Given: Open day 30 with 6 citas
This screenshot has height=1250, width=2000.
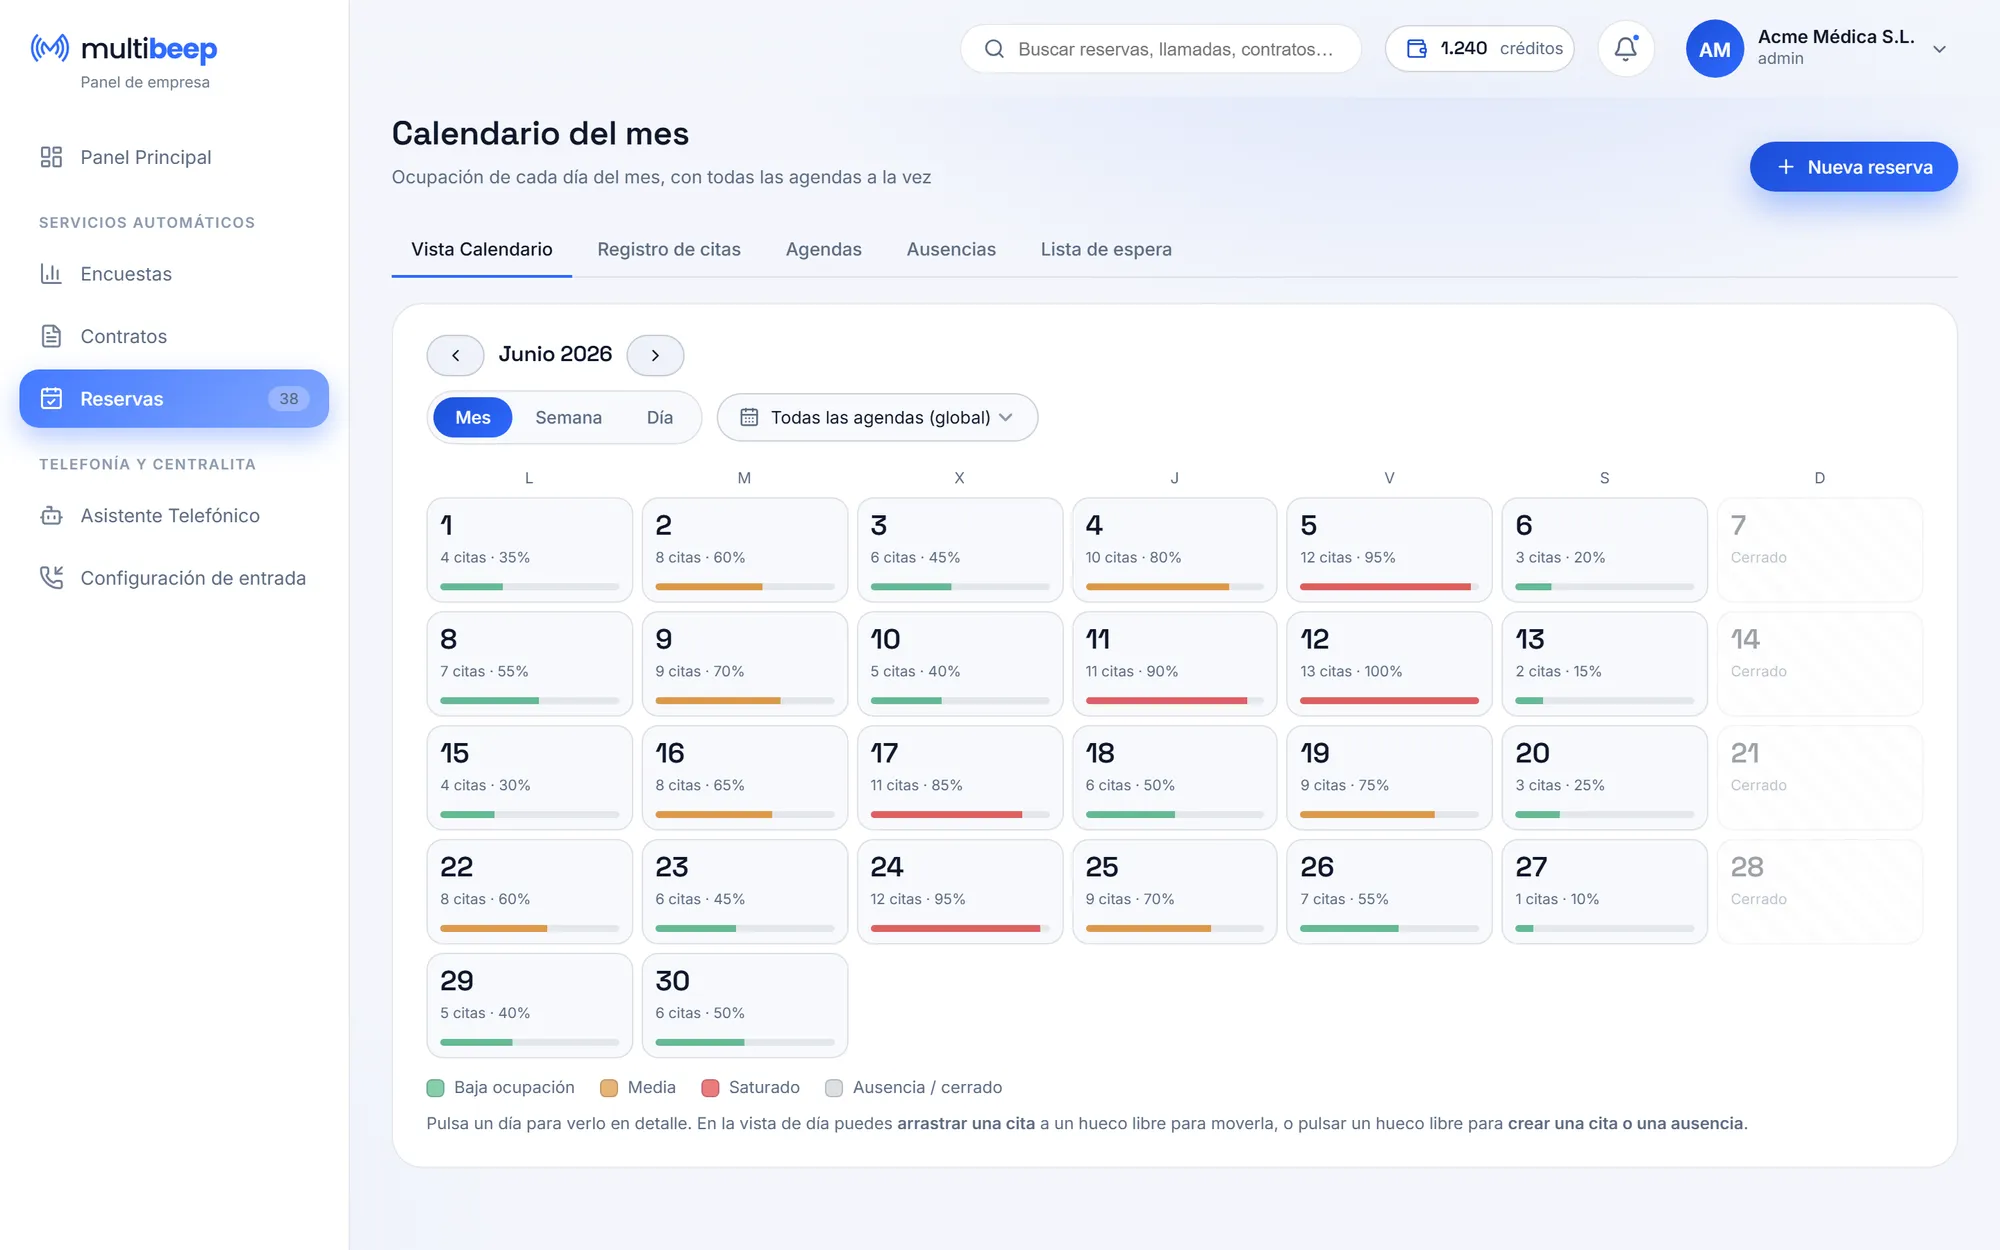Looking at the screenshot, I should tap(744, 1006).
